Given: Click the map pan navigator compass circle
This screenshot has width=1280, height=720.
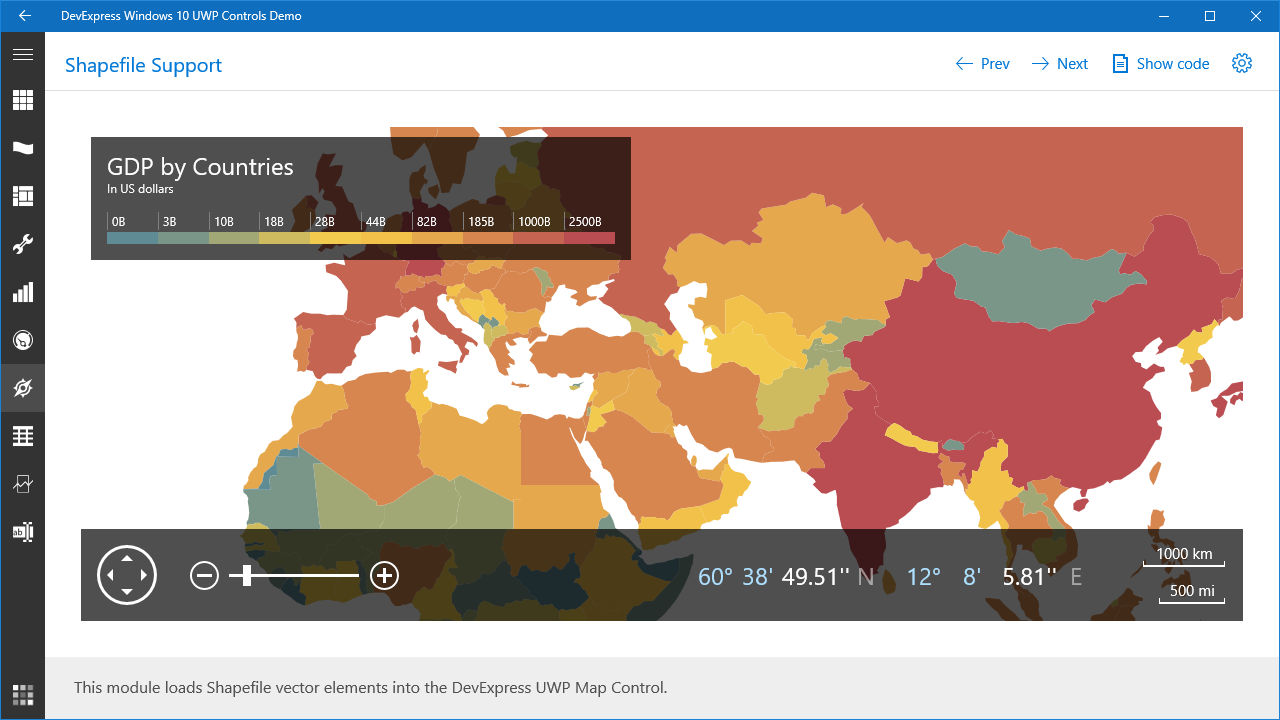Looking at the screenshot, I should click(127, 575).
